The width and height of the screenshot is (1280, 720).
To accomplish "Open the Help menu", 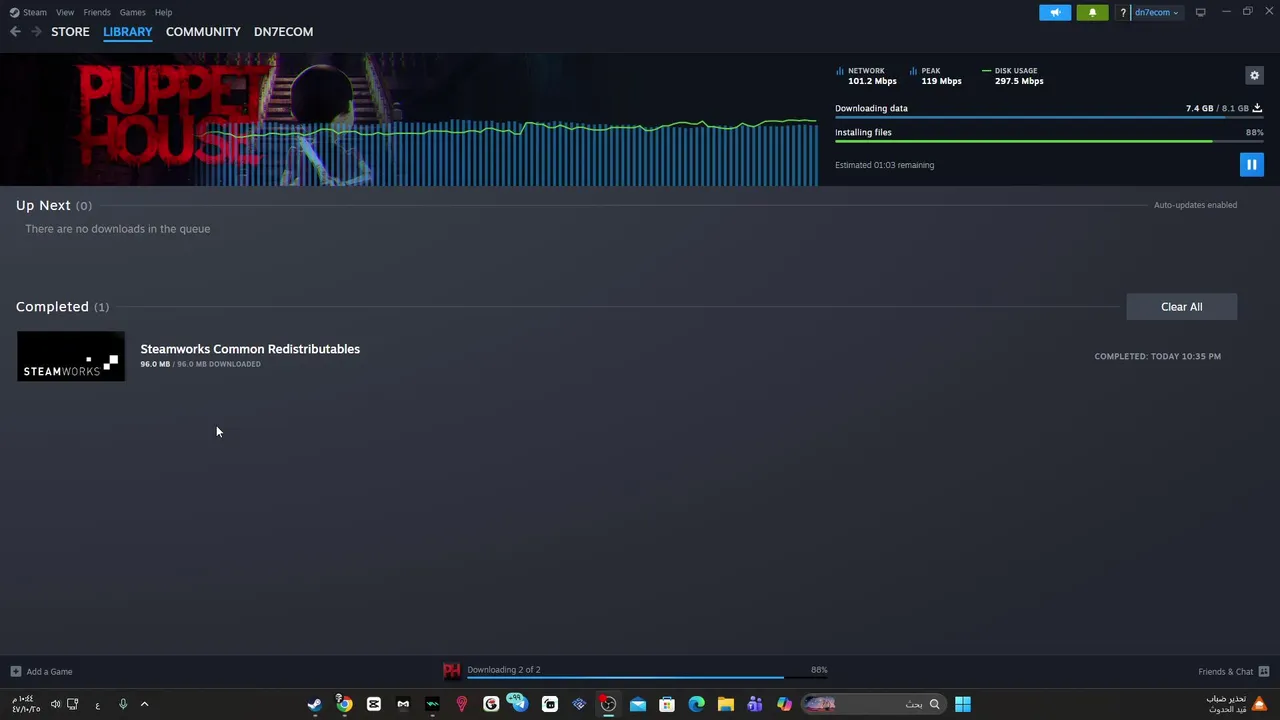I will [163, 12].
